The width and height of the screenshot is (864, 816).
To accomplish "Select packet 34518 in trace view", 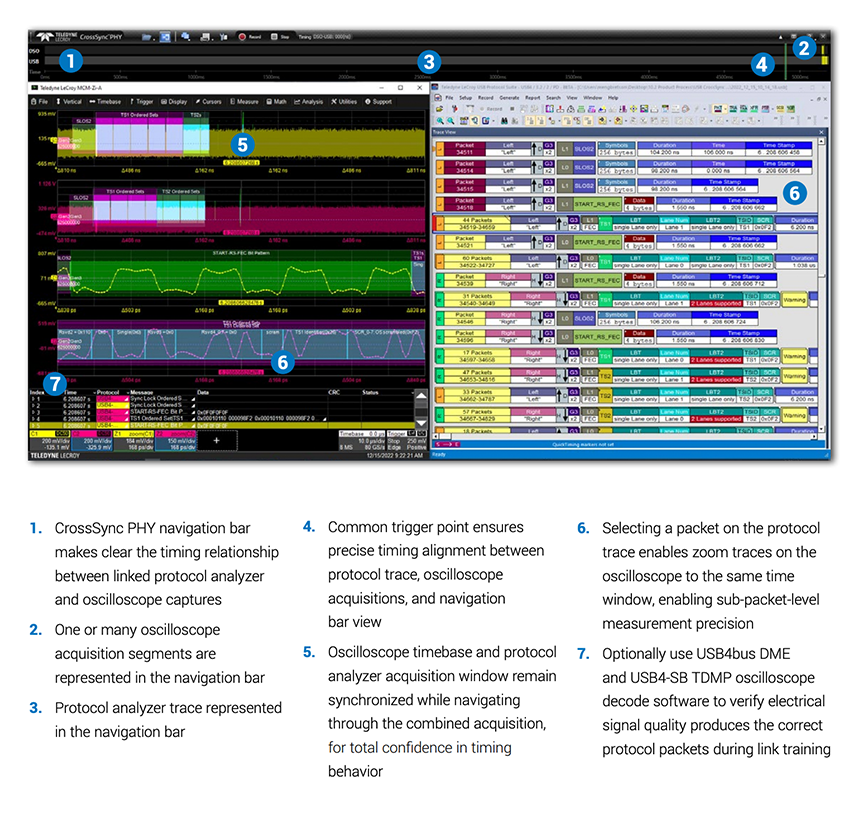I will click(x=465, y=204).
